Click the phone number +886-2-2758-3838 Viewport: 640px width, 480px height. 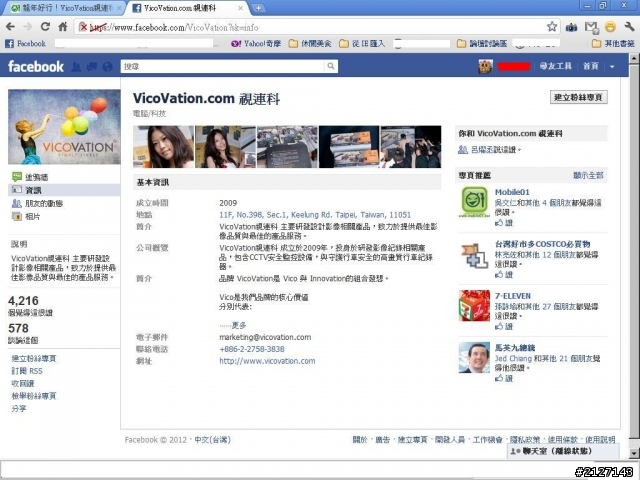[252, 349]
